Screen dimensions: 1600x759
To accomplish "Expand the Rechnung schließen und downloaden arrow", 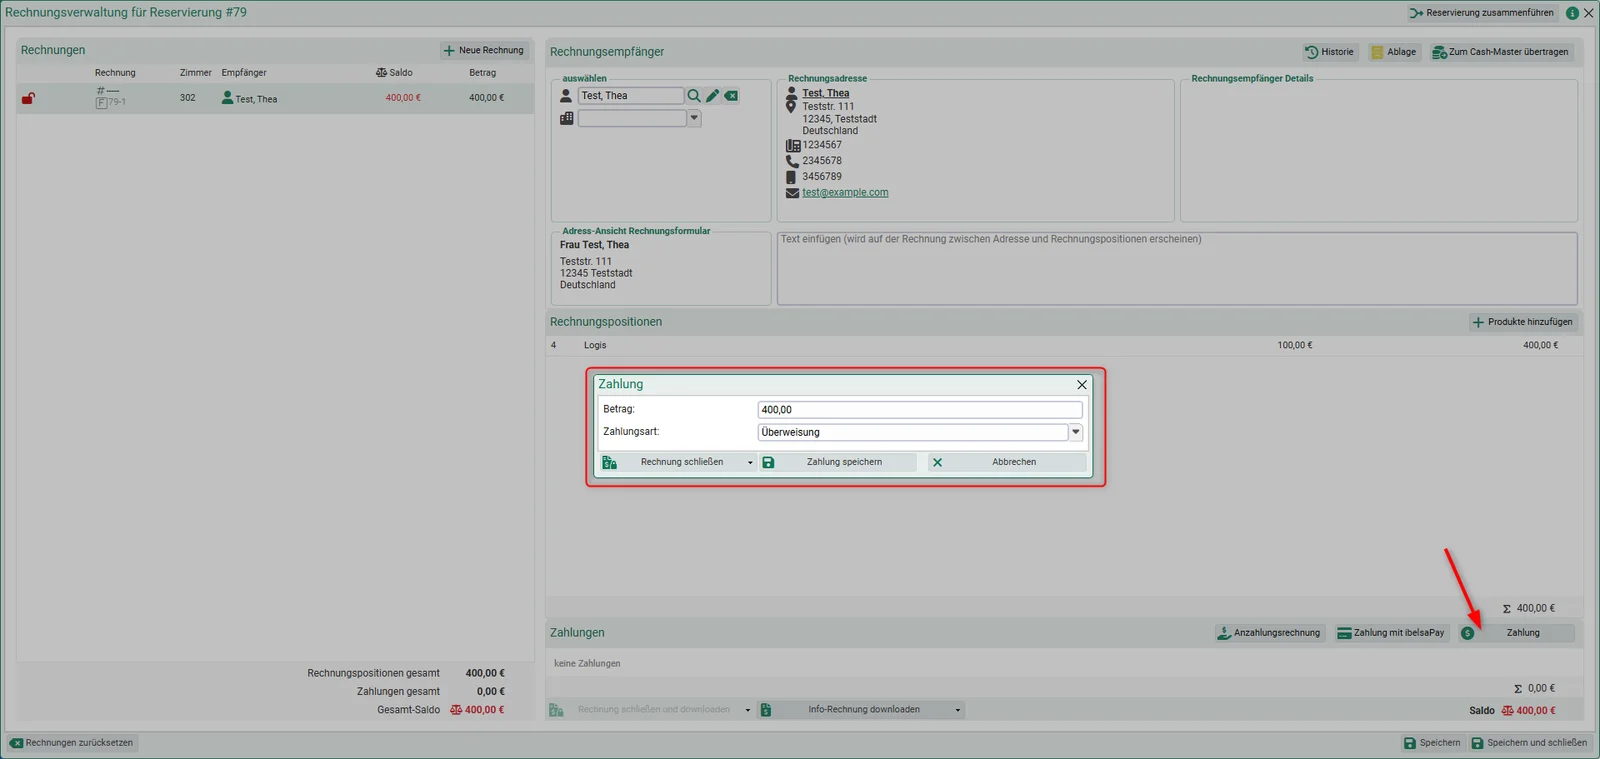I will pos(748,710).
